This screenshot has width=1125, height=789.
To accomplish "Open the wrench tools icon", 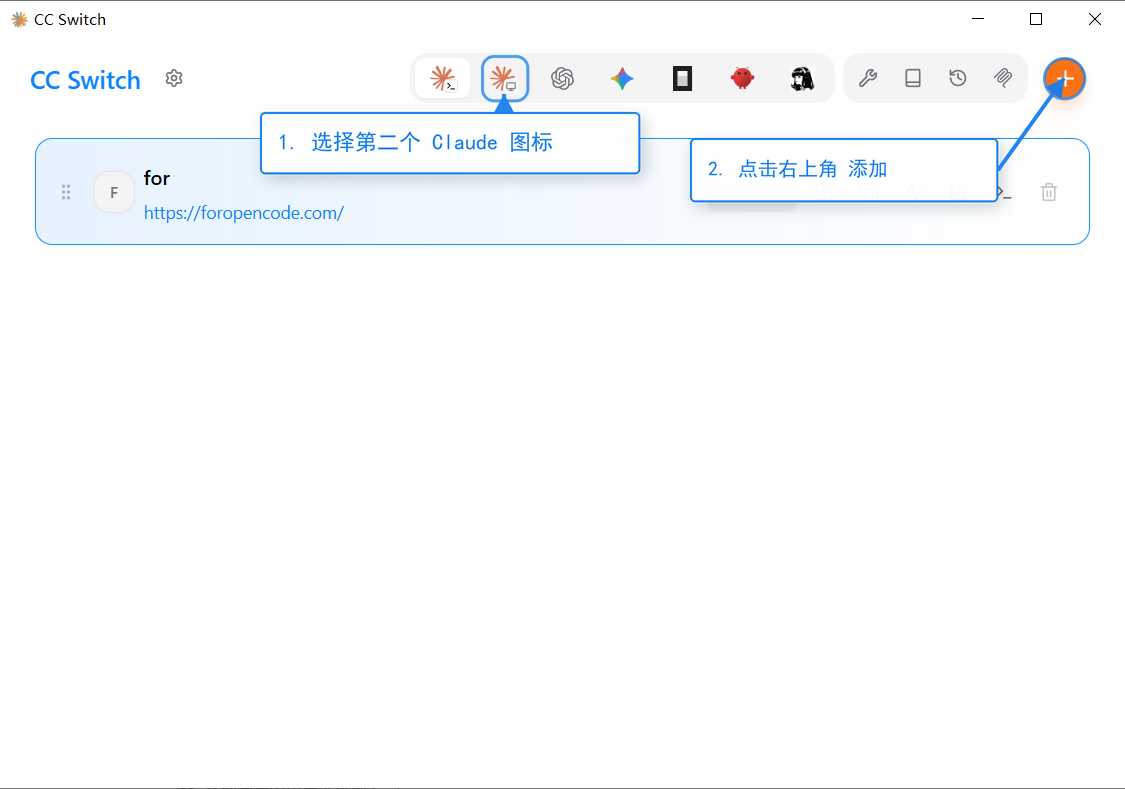I will [x=868, y=78].
